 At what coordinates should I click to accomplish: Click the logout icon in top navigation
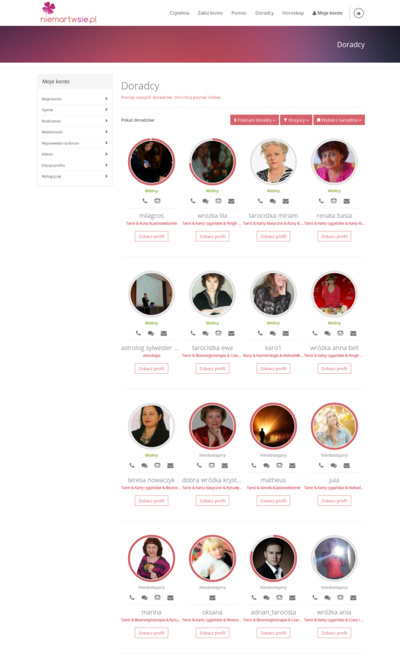358,13
